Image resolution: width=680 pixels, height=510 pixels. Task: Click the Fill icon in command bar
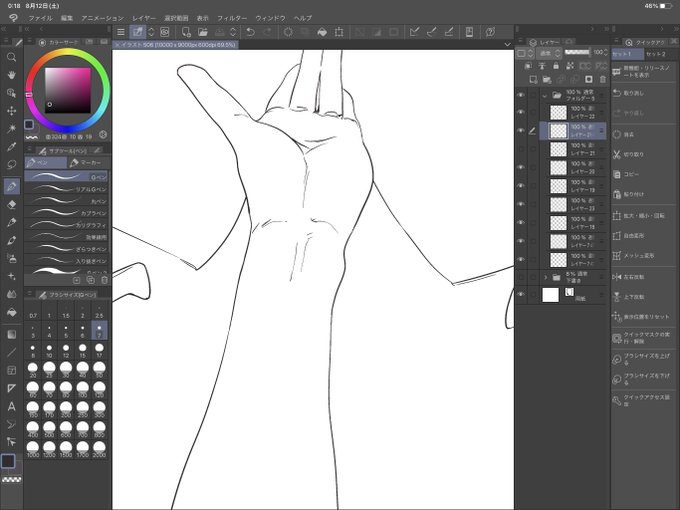[322, 32]
